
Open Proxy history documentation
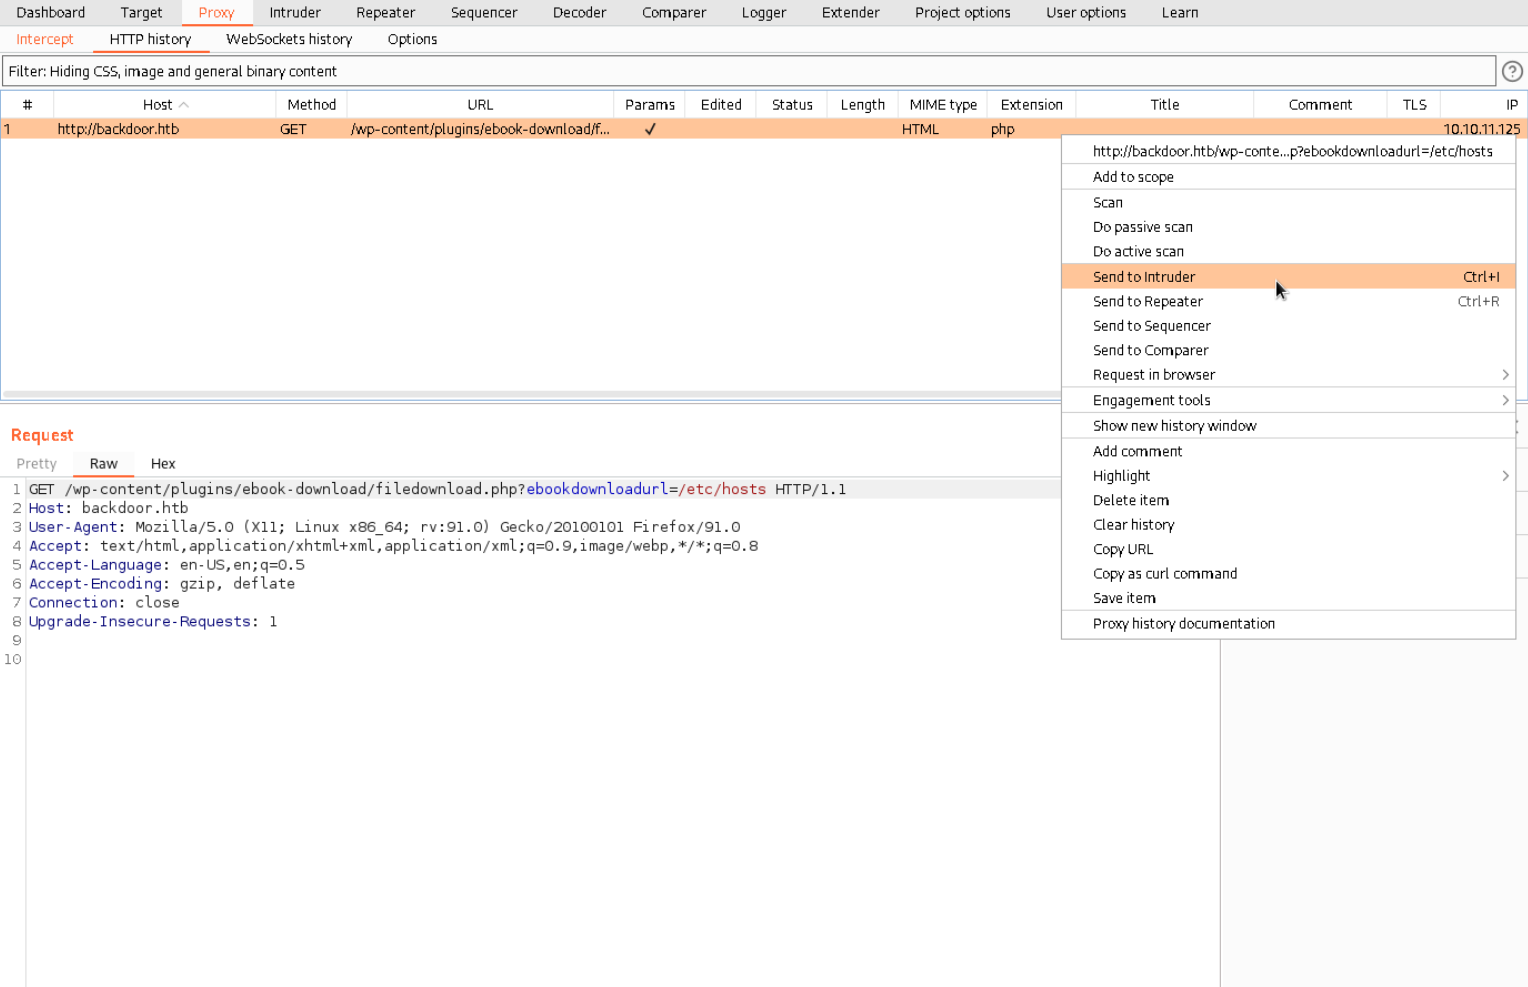pyautogui.click(x=1288, y=624)
